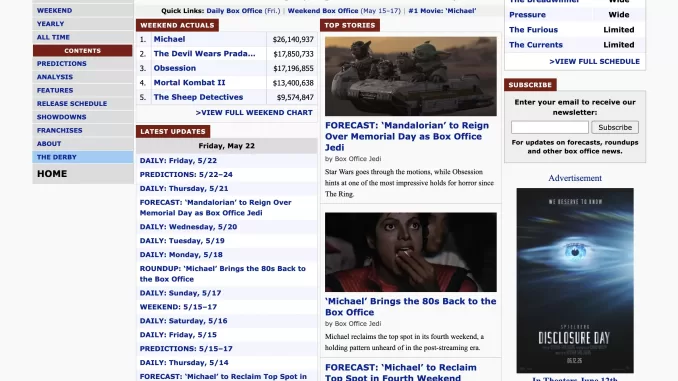Open 'Michael' to Reclaim top story headline
Screen dimensions: 678x381
401,372
